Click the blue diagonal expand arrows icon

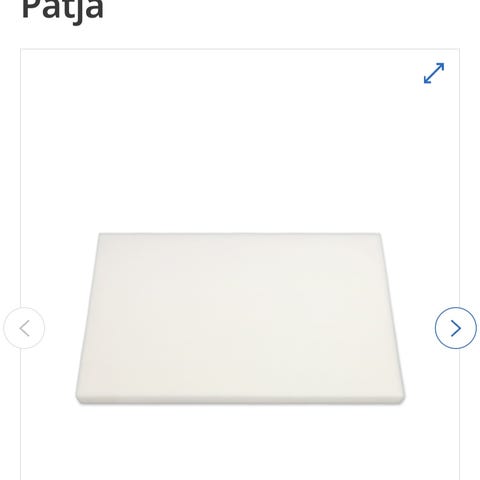click(x=434, y=73)
